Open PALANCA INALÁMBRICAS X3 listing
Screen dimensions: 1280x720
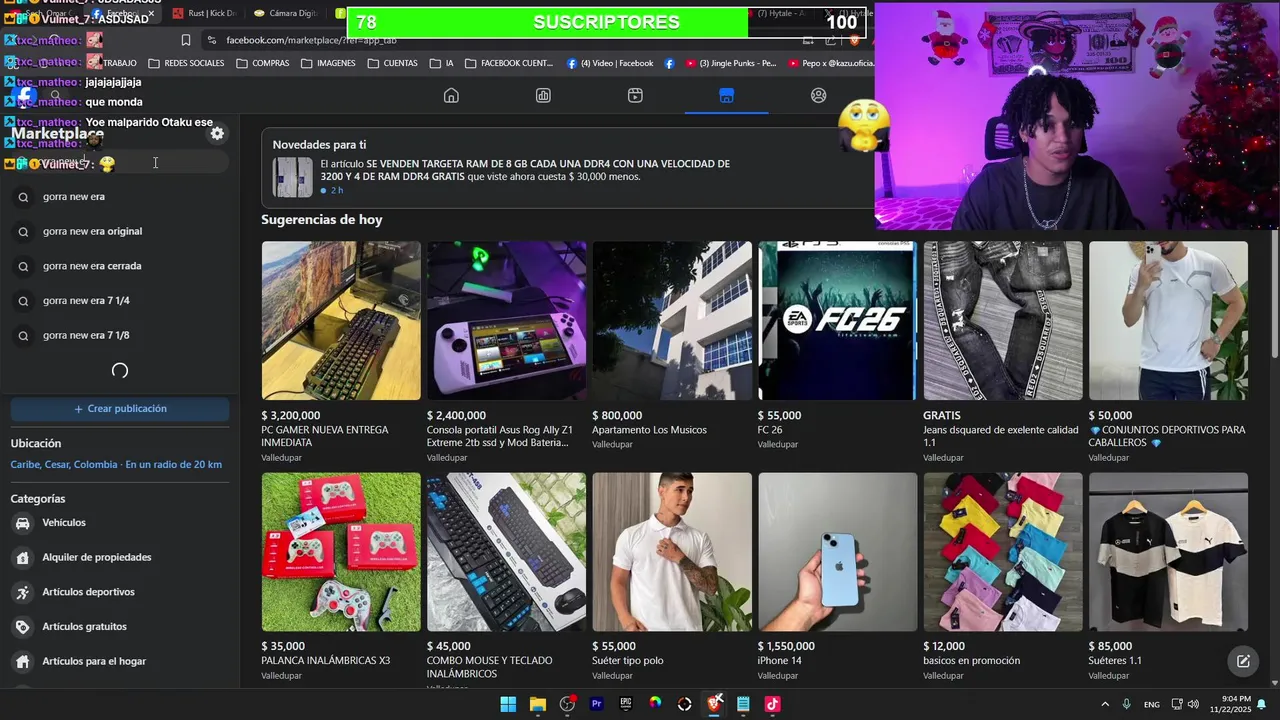(341, 552)
